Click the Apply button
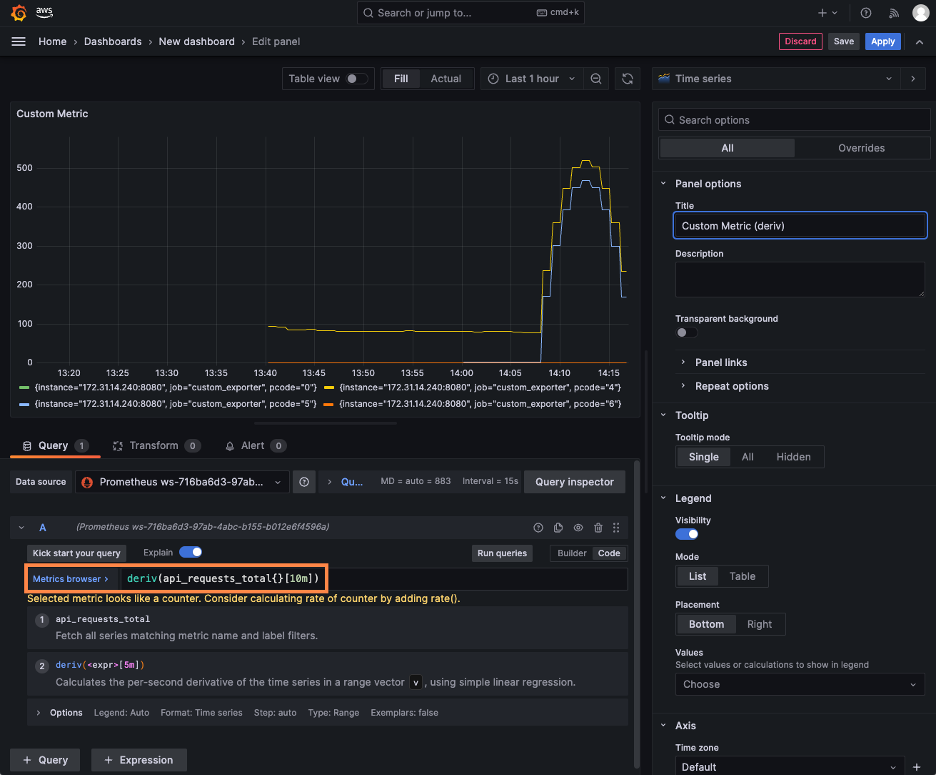This screenshot has width=936, height=776. (882, 42)
